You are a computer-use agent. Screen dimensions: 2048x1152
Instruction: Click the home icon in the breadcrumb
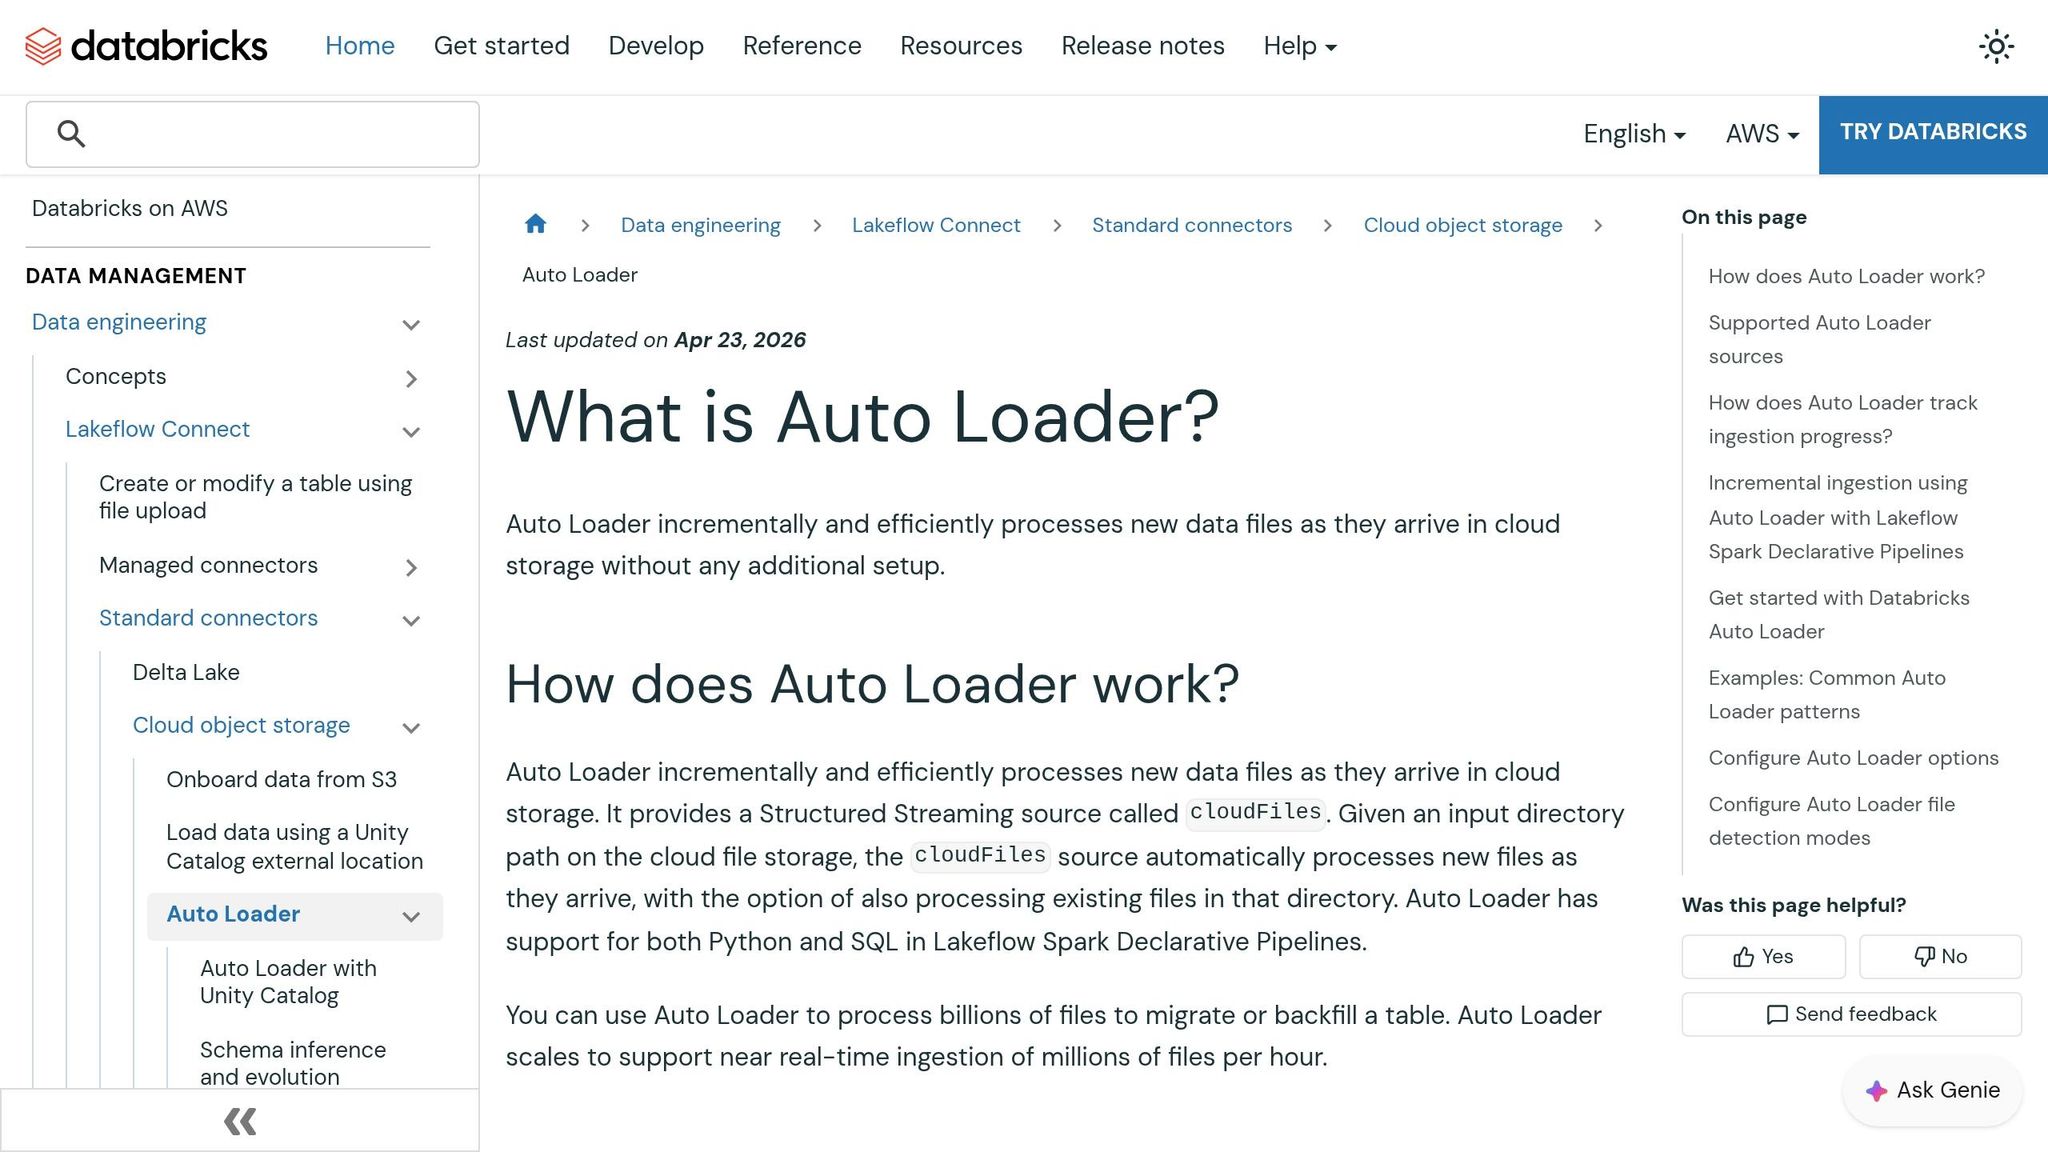tap(536, 225)
